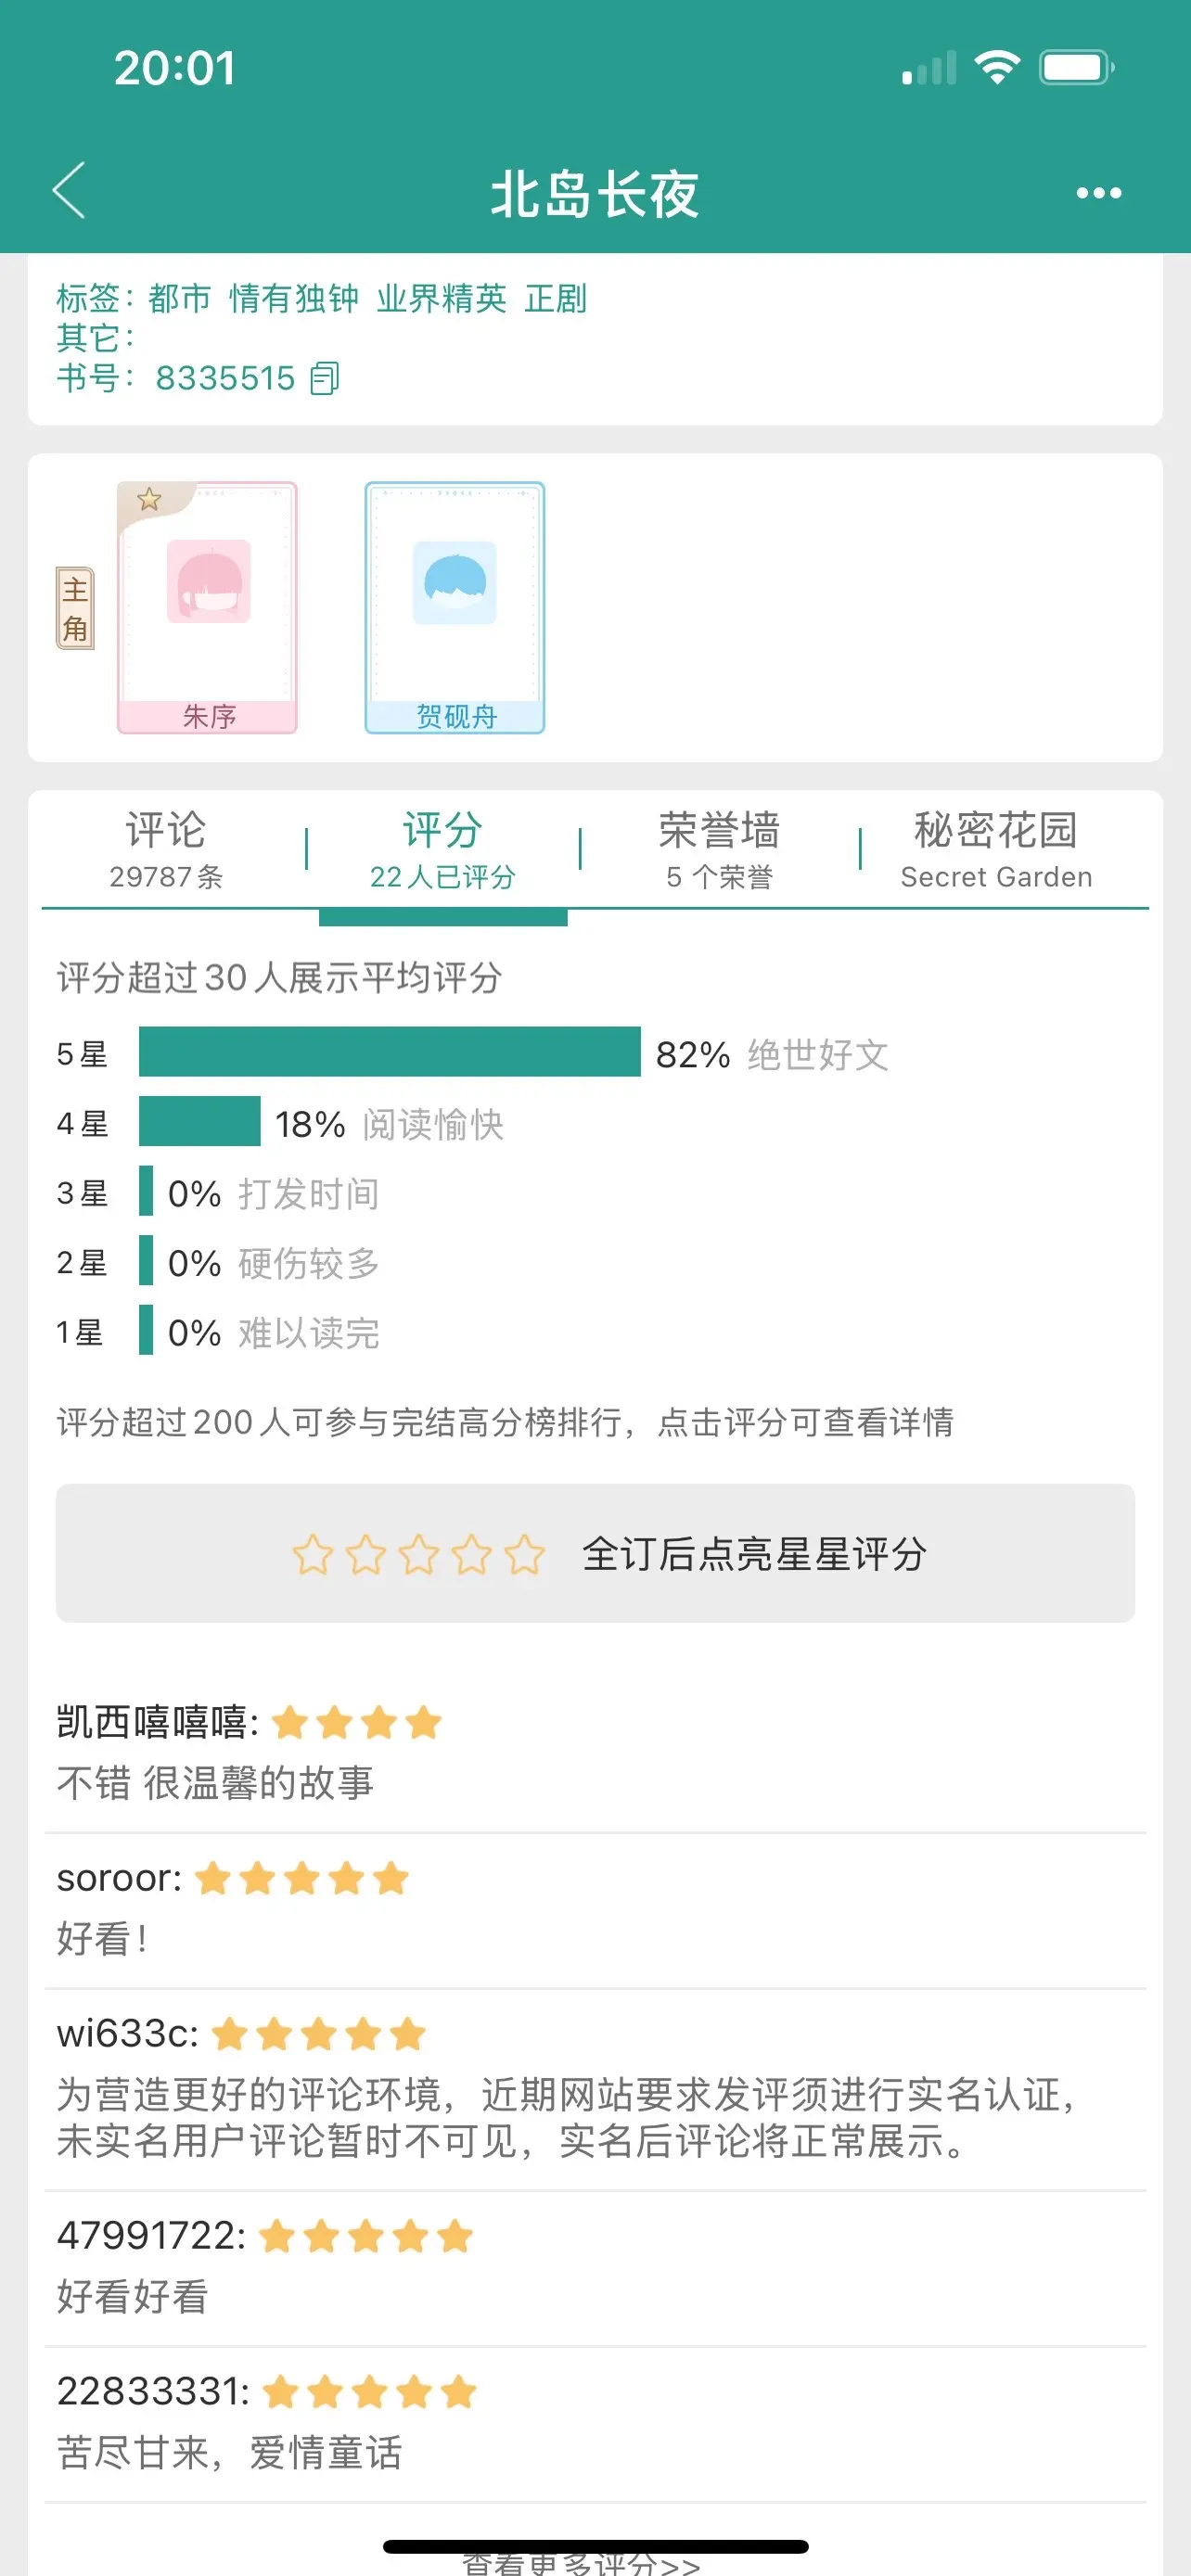1191x2576 pixels.
Task: Select the 评分 ratings tab
Action: click(x=442, y=850)
